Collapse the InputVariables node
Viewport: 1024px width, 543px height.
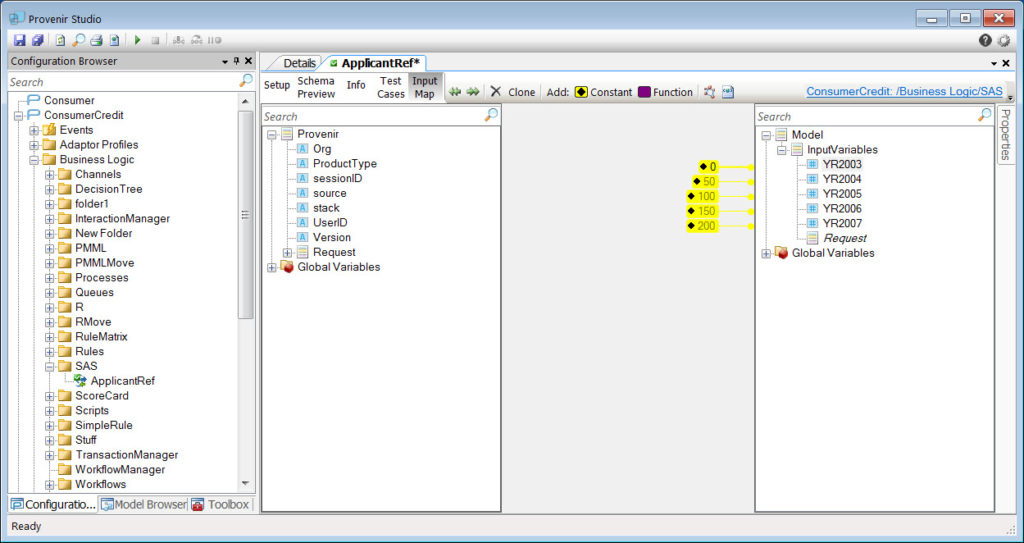[782, 150]
